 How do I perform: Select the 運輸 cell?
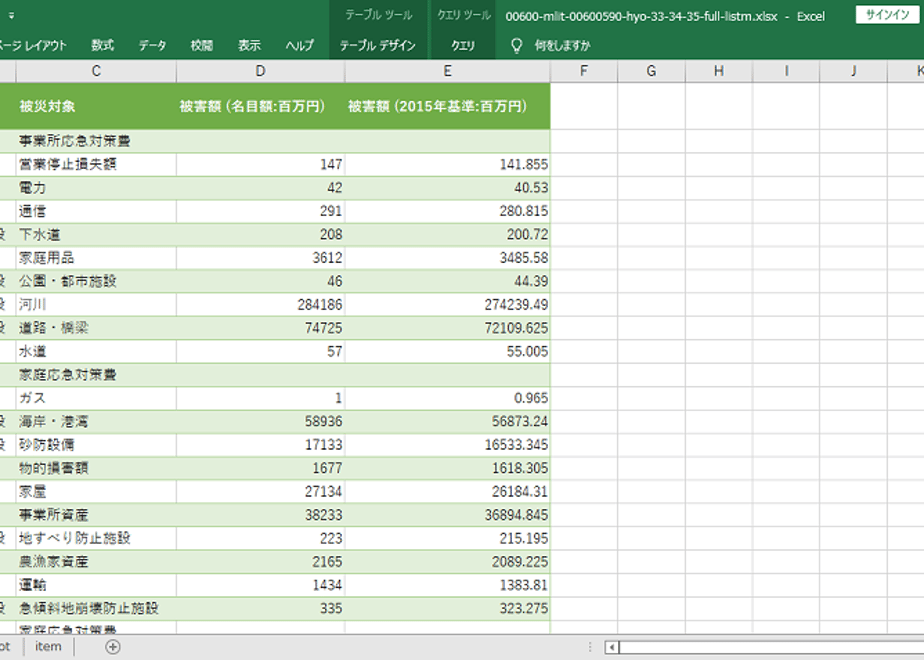pyautogui.click(x=96, y=585)
